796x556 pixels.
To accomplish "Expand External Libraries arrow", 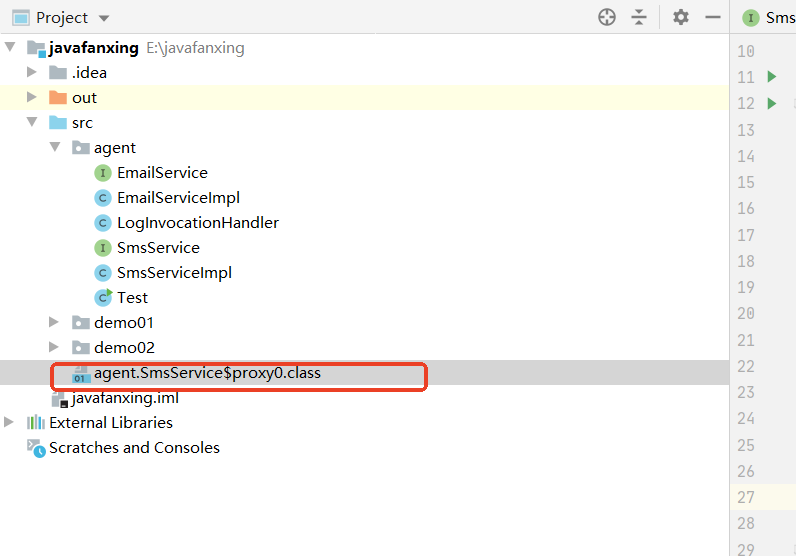I will click(x=9, y=422).
